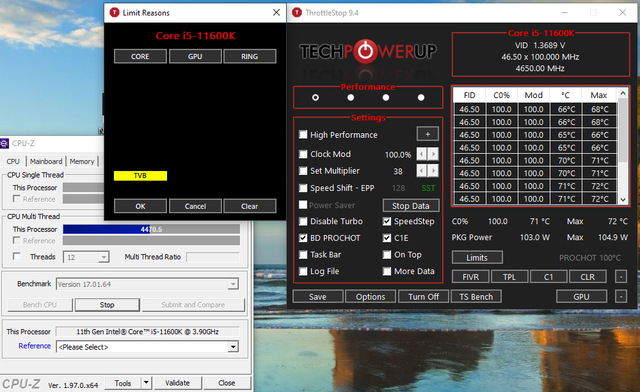640x392 pixels.
Task: Decrease Clock Mod with left arrow
Action: click(422, 154)
